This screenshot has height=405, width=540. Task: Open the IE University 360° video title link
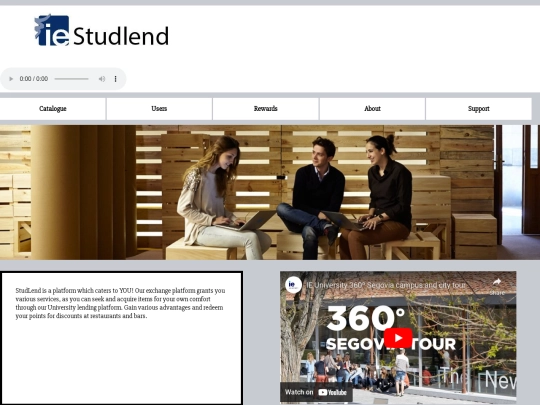386,285
